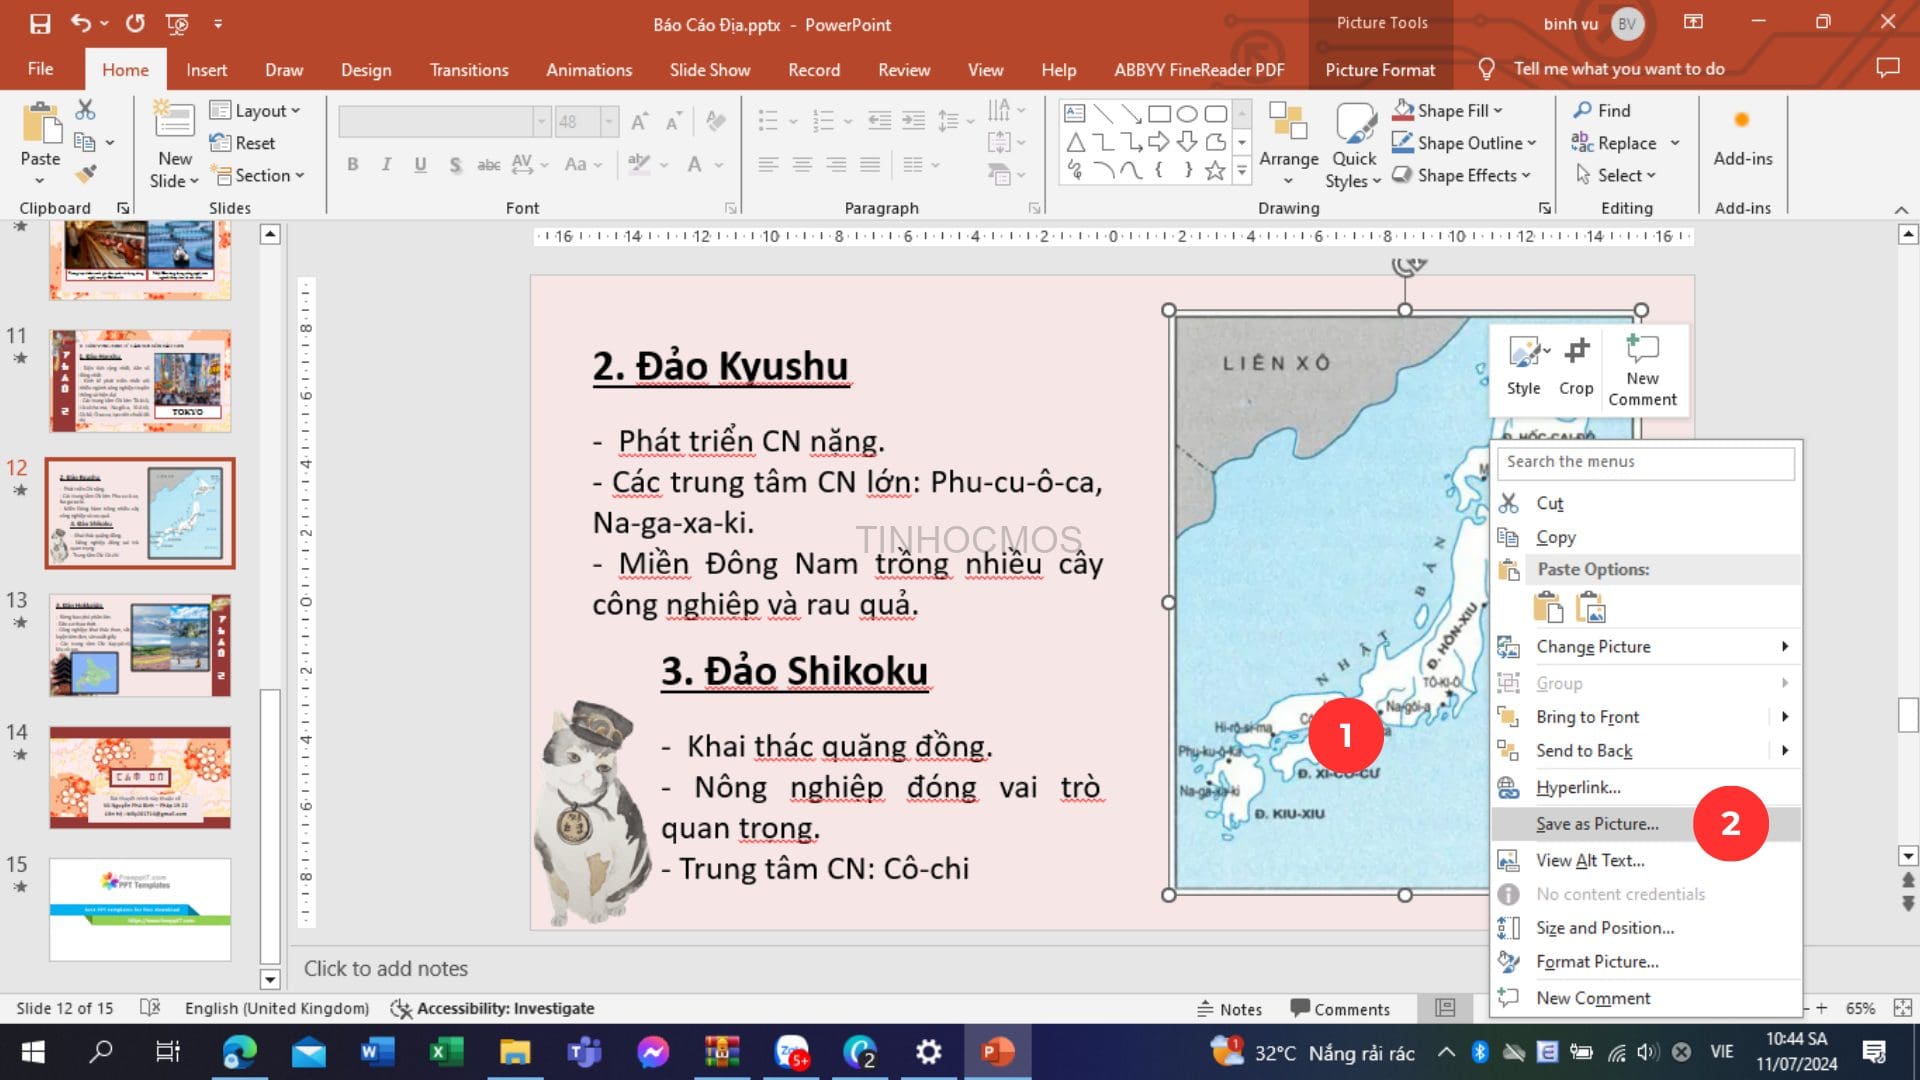Toggle Bold formatting button

pyautogui.click(x=352, y=165)
